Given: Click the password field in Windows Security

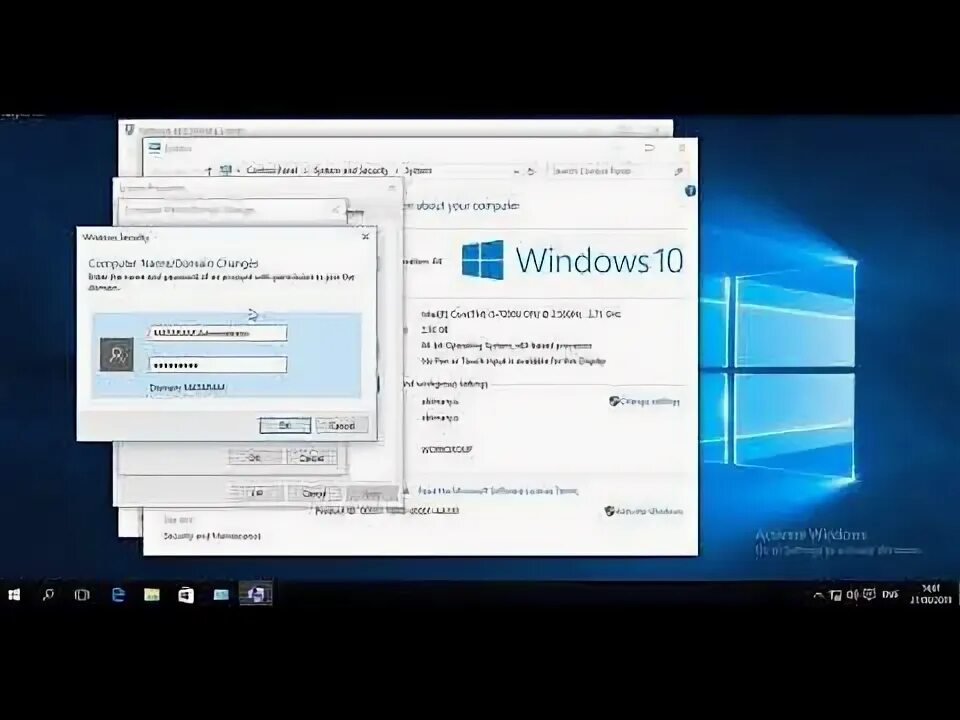Looking at the screenshot, I should point(217,365).
